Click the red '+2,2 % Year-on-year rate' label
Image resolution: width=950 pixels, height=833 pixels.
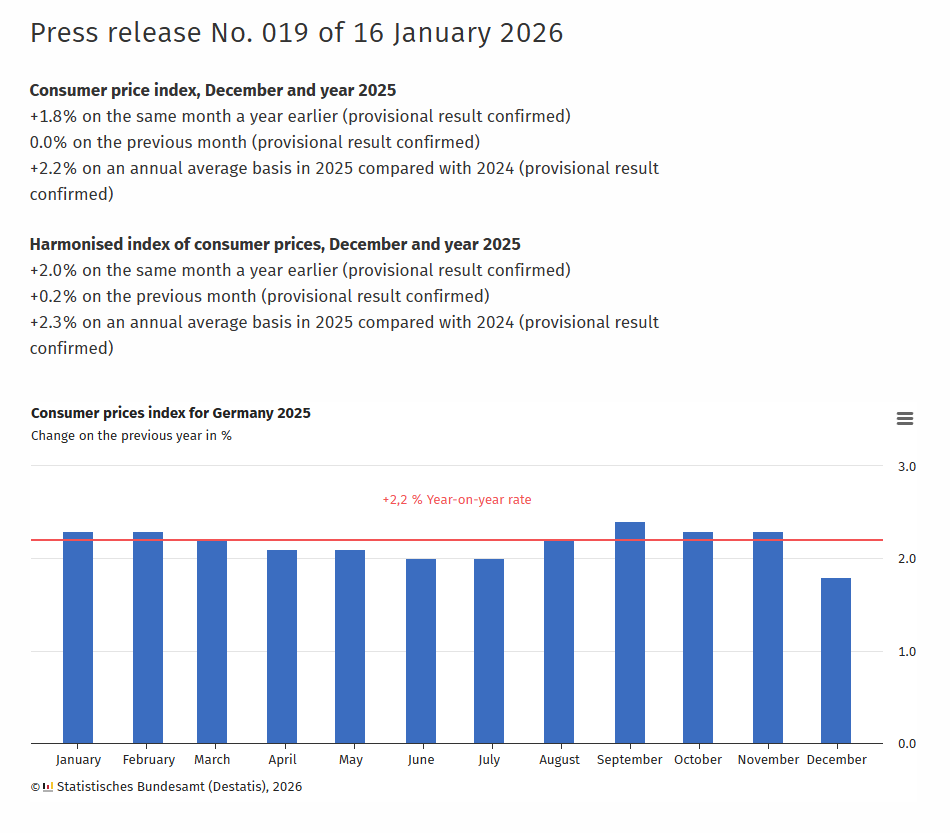457,499
